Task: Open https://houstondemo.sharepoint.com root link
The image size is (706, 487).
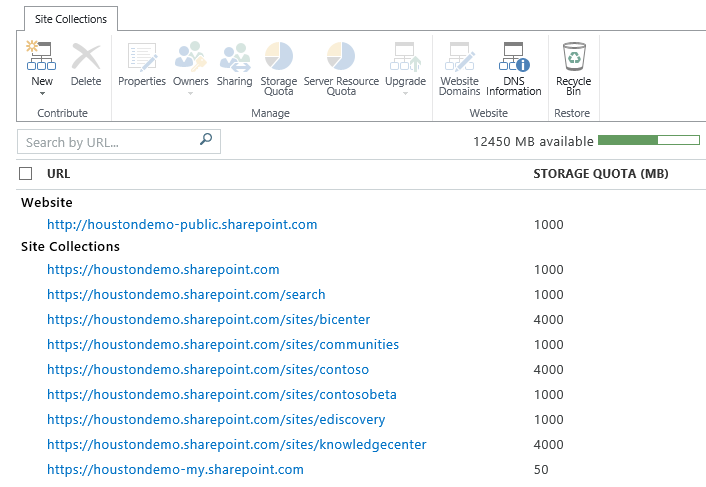Action: [x=163, y=270]
